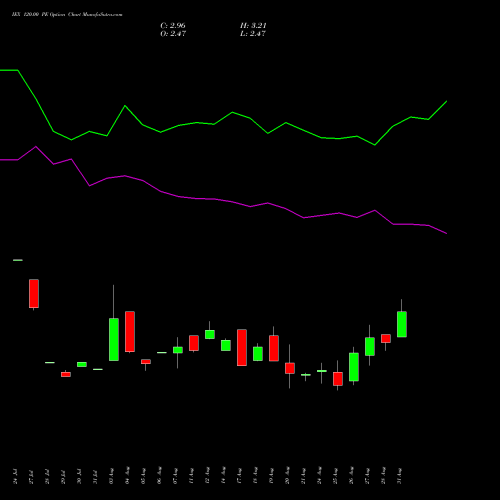
Task: Click the red candle for 20 Aug
Action: click(x=290, y=368)
